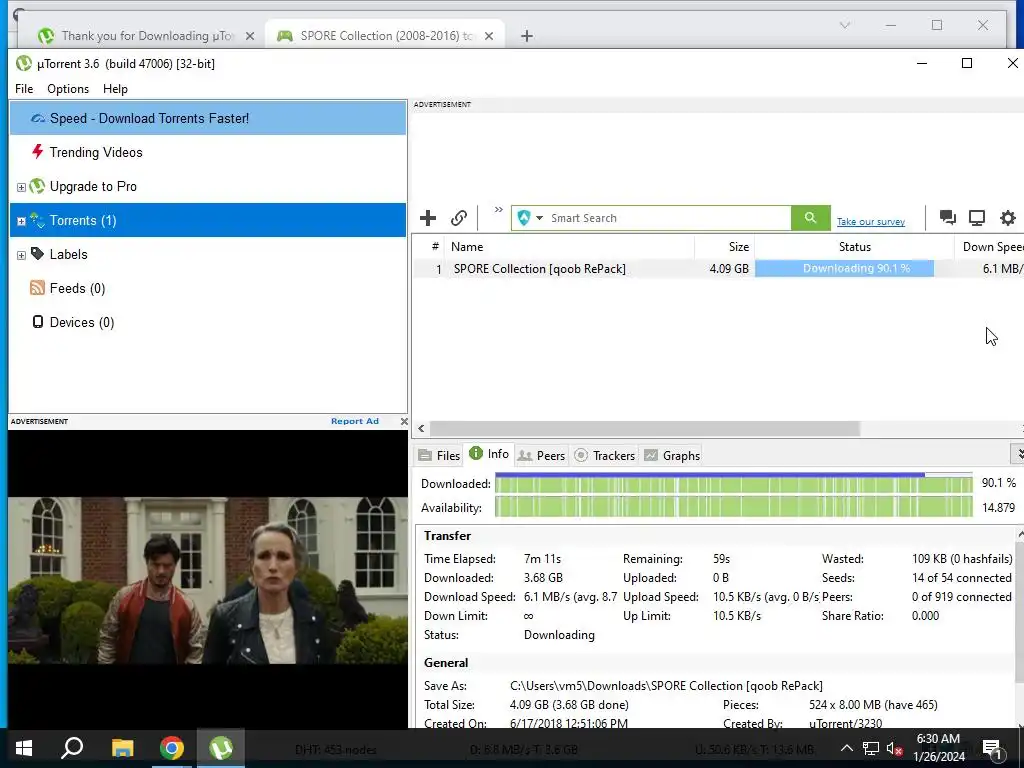Click the left arrow of torrent list scrollbar
This screenshot has width=1024, height=768.
pyautogui.click(x=421, y=428)
